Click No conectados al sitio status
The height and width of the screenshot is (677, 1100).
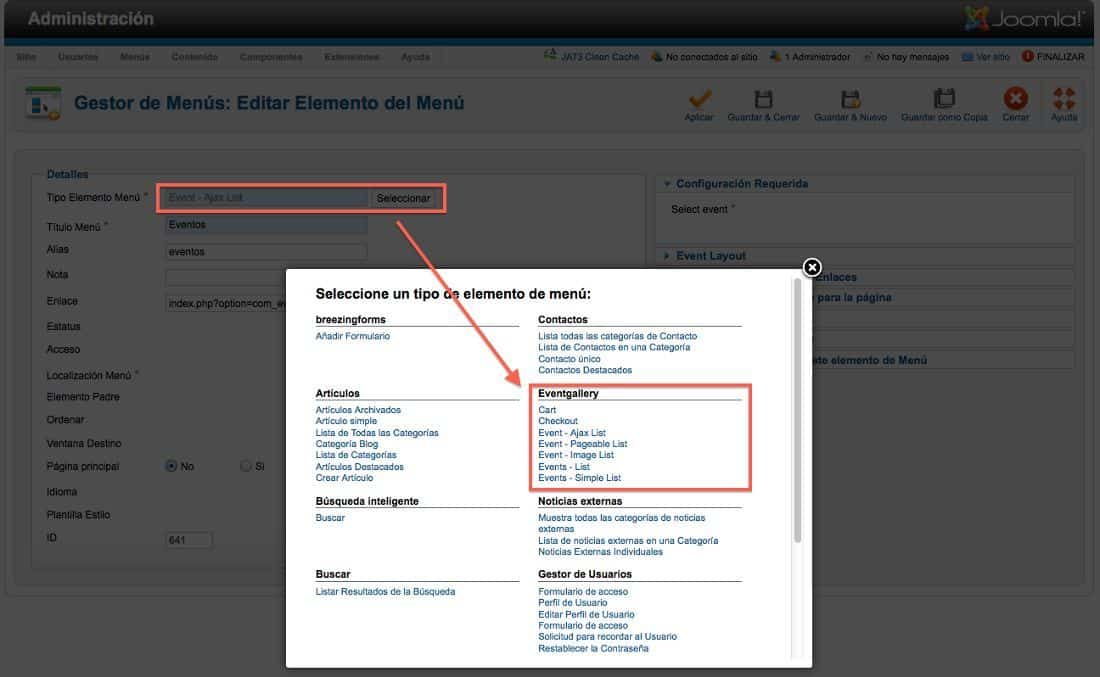pos(704,56)
